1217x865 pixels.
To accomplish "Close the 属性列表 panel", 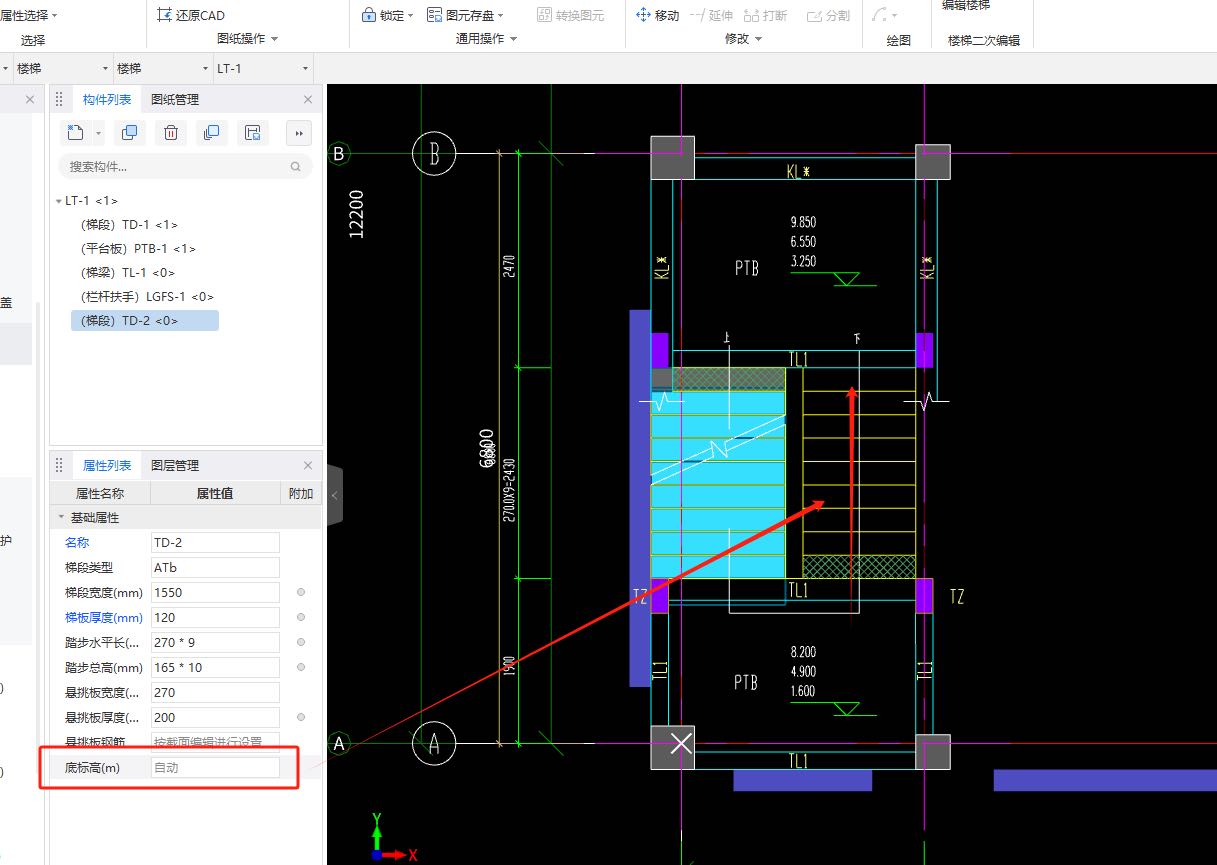I will coord(308,465).
